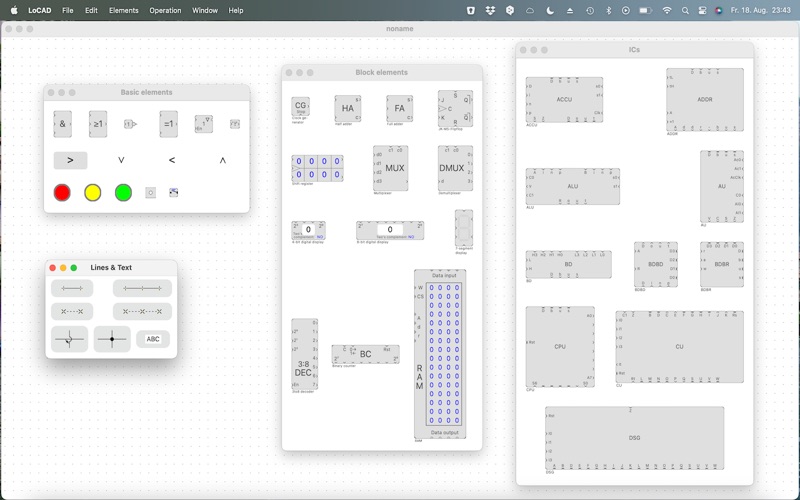Set orientation downward with the V button
800x500 pixels.
[121, 160]
